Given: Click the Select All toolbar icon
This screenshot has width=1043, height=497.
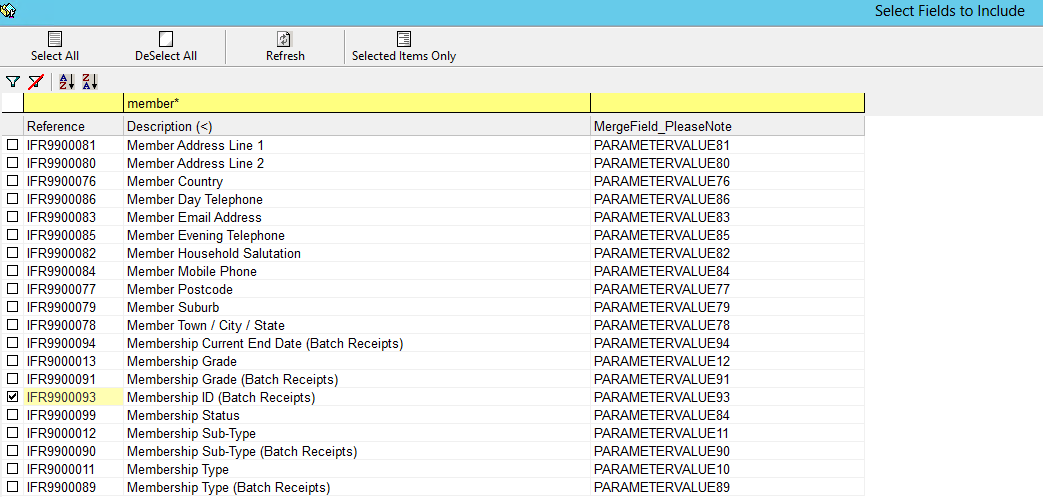Looking at the screenshot, I should point(55,39).
